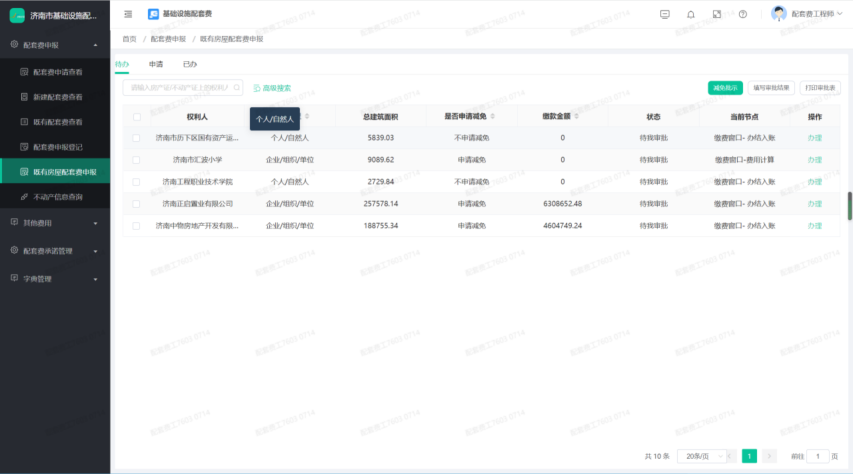Click the message icon in top bar

[x=665, y=14]
